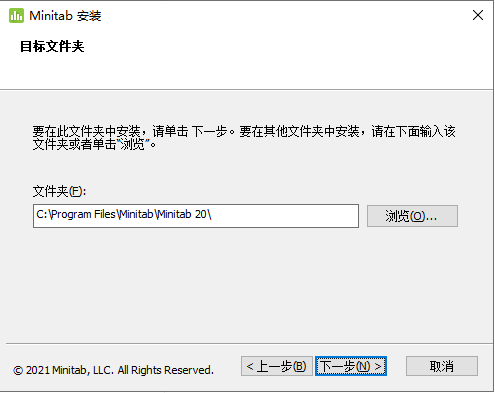The image size is (495, 393).
Task: Continue with the 下一步(N) button
Action: click(x=351, y=366)
